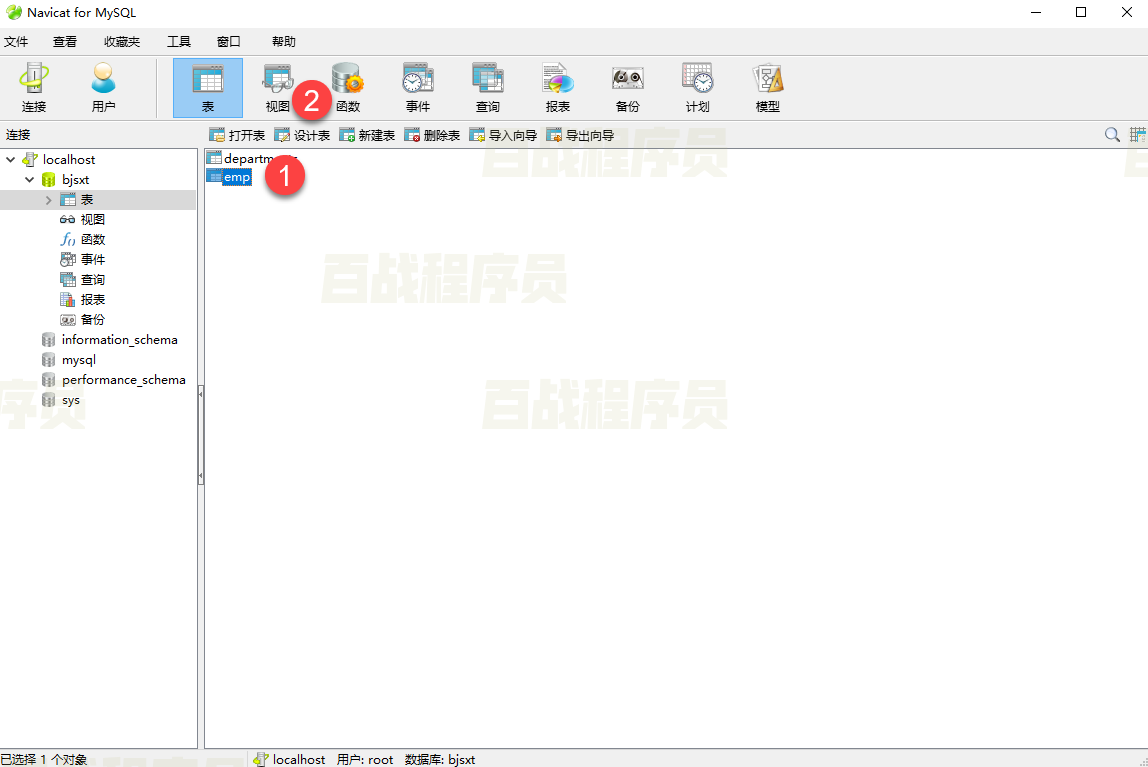Click the search magnifier icon

[1112, 135]
